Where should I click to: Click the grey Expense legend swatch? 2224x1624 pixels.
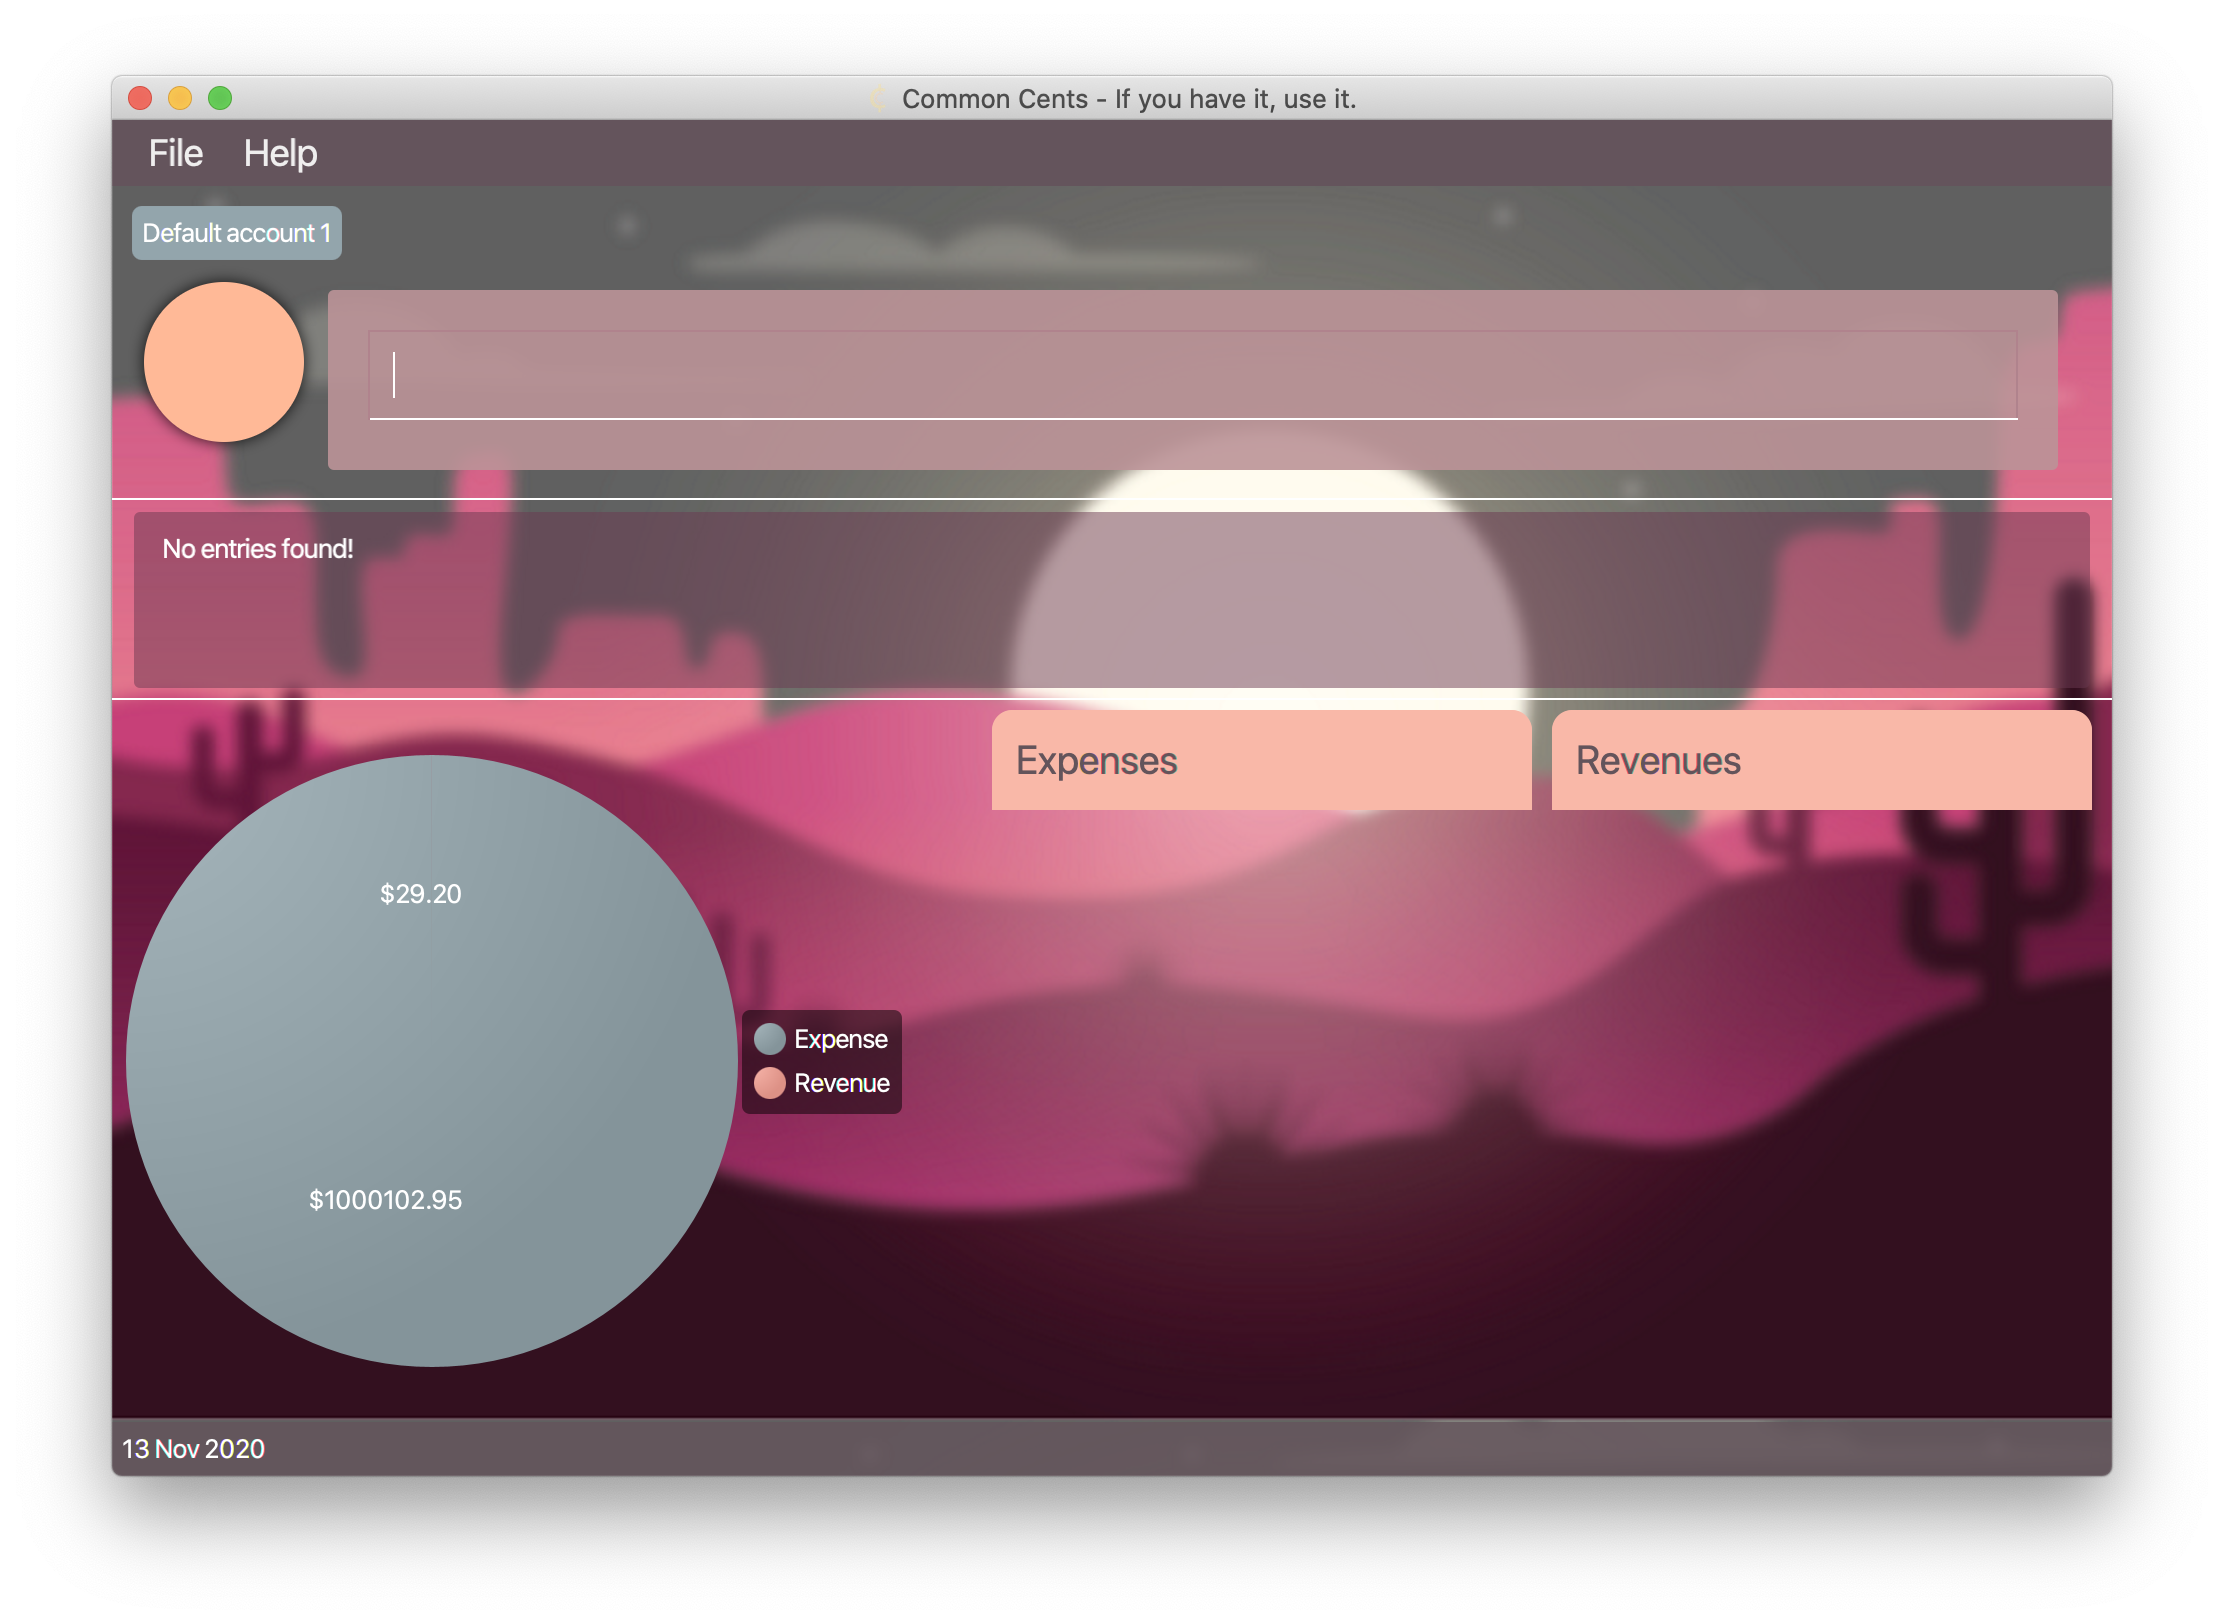pos(769,1039)
